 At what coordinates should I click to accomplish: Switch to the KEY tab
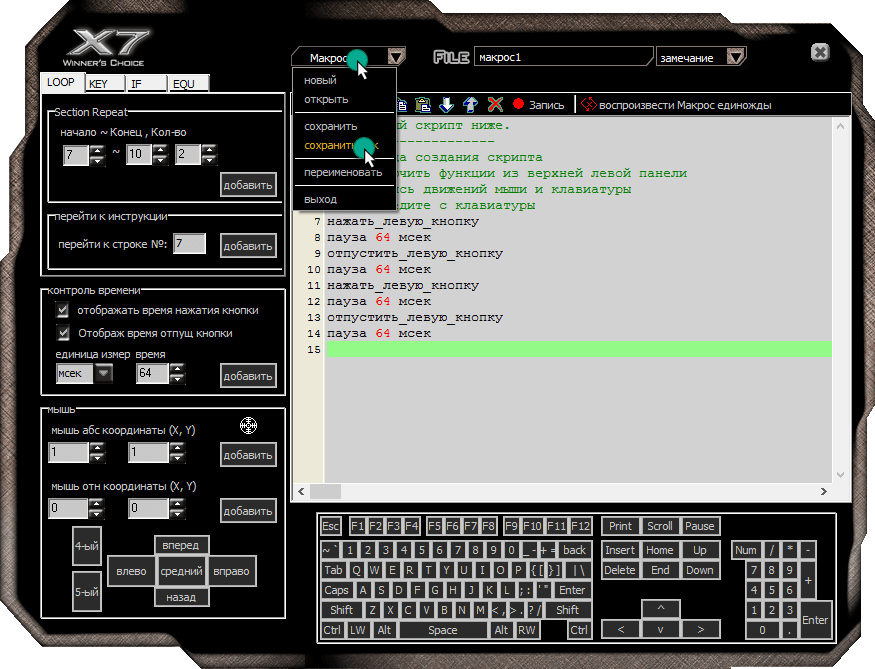(x=104, y=84)
